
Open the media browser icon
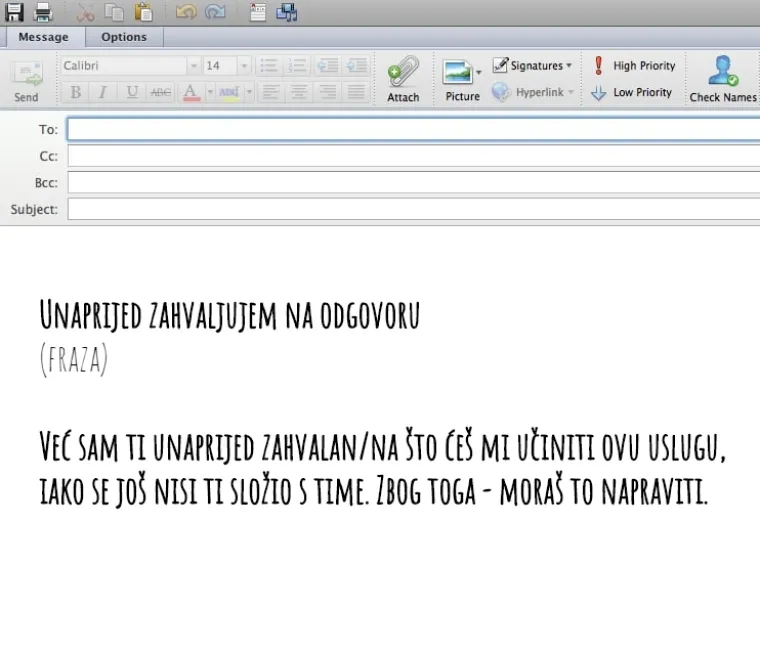coord(287,12)
